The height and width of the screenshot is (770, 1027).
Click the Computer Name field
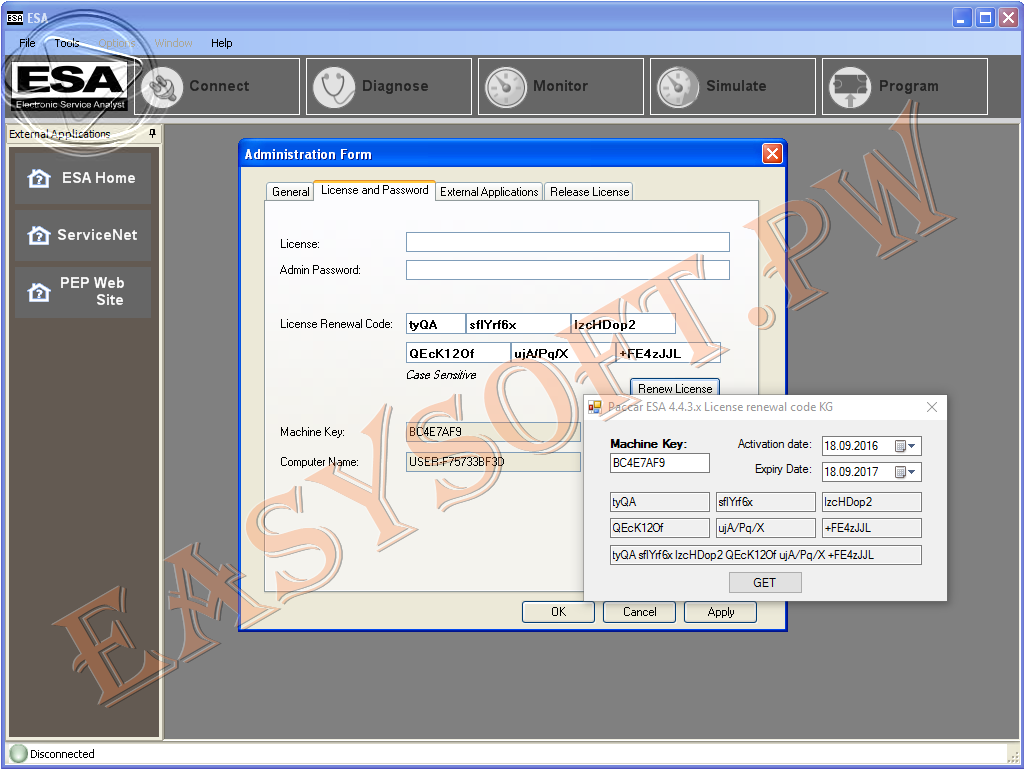coord(493,462)
